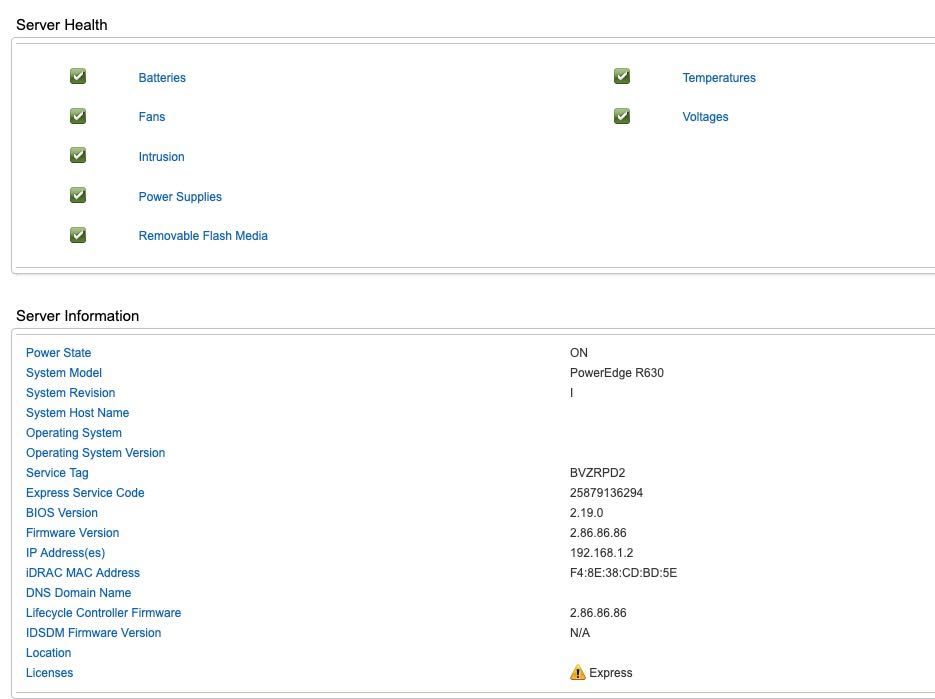935x699 pixels.
Task: View the Temperatures health details
Action: pos(719,78)
